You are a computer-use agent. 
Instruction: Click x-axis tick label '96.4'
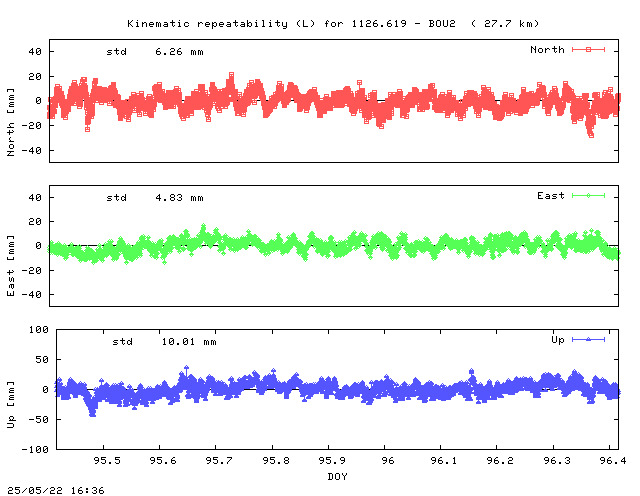tap(613, 460)
